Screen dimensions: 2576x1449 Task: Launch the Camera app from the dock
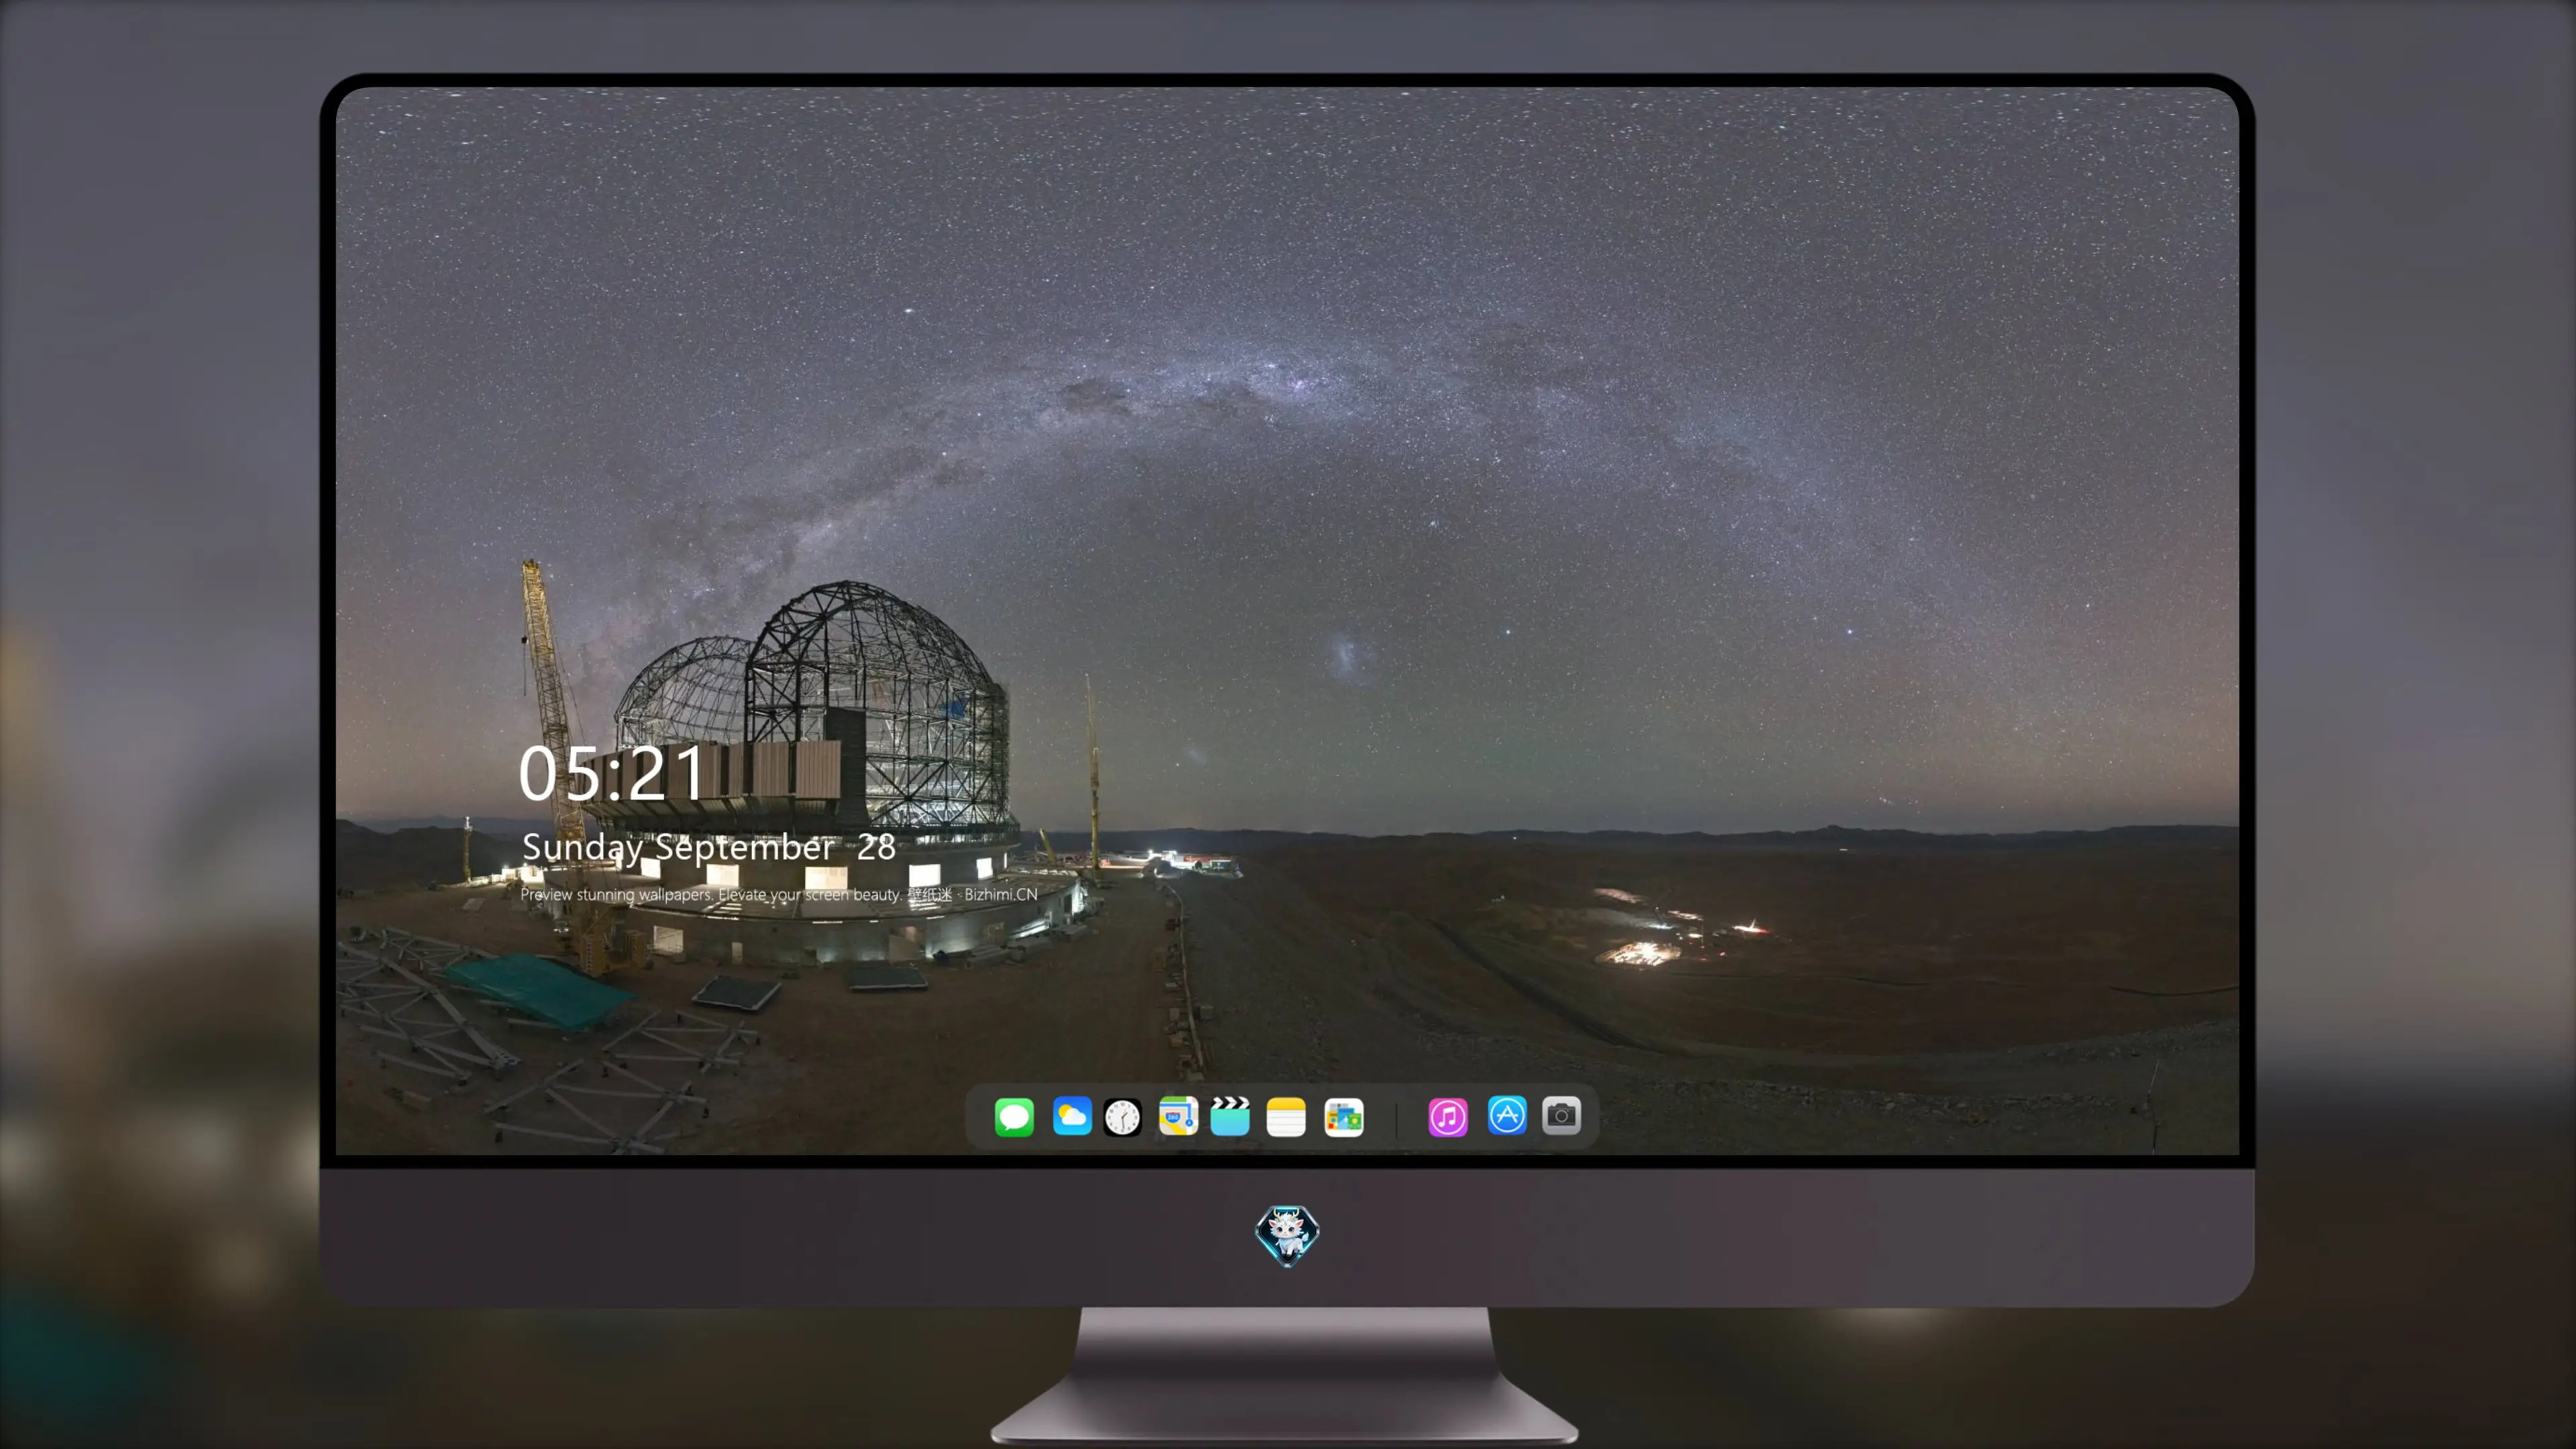[1561, 1116]
